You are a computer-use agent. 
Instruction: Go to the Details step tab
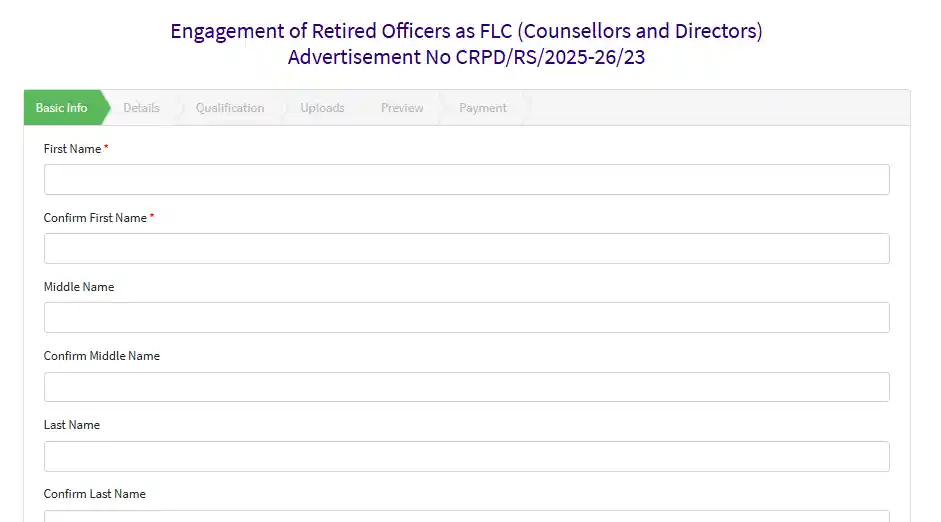click(x=141, y=108)
